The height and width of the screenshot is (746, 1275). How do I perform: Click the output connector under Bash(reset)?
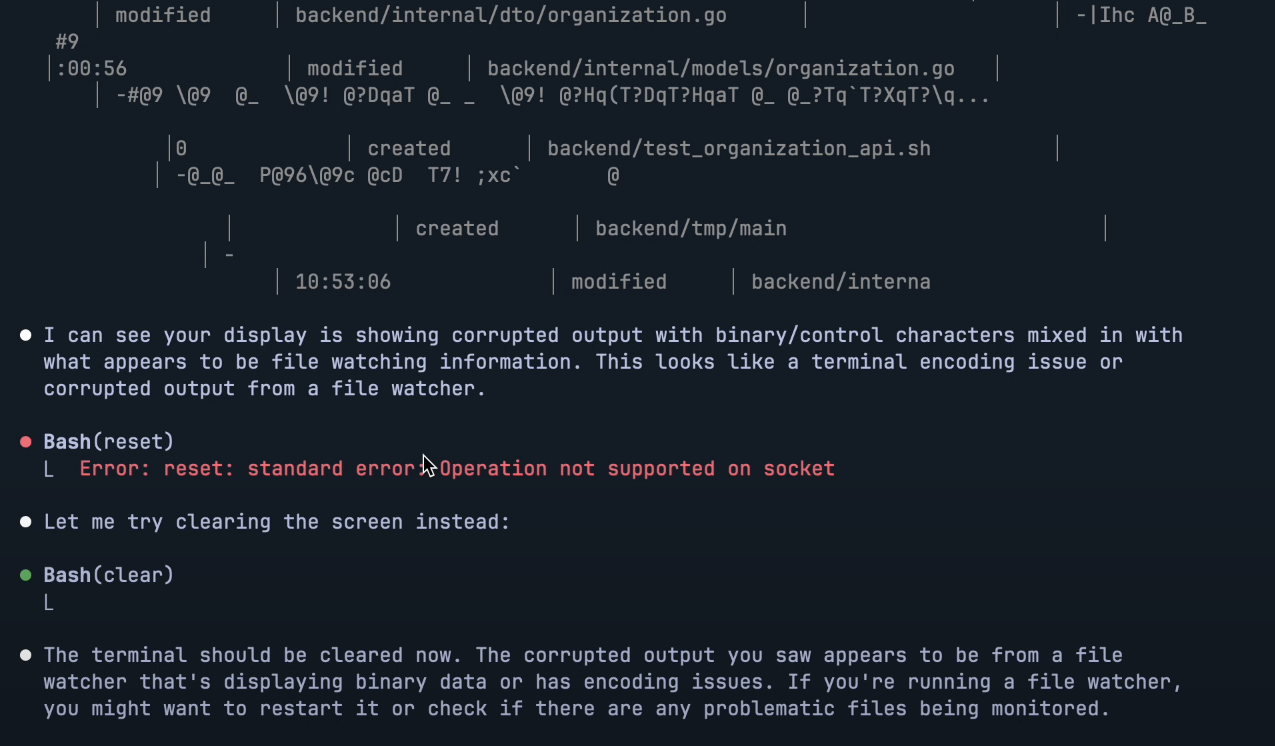(x=49, y=468)
